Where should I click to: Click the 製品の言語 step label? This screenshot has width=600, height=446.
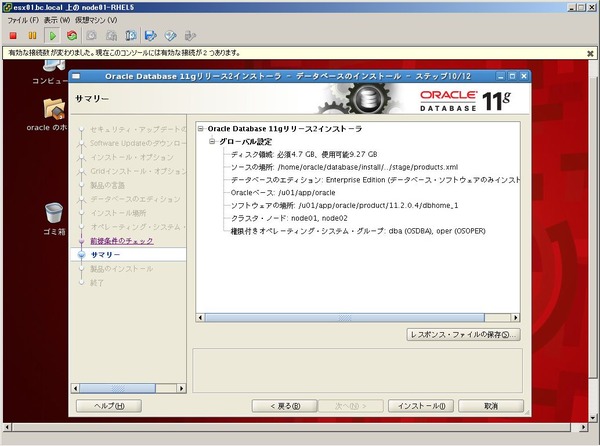(x=108, y=185)
